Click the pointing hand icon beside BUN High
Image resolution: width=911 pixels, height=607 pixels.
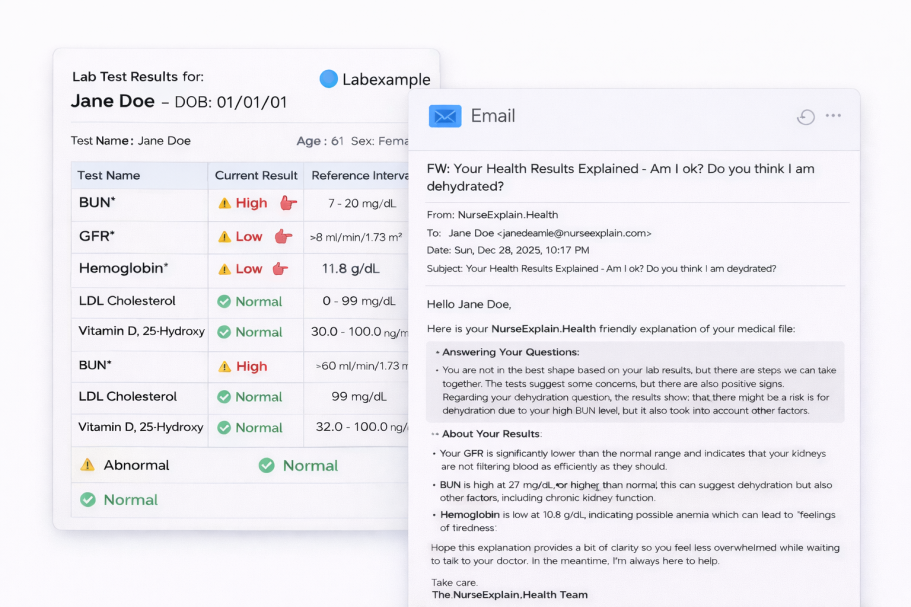288,203
